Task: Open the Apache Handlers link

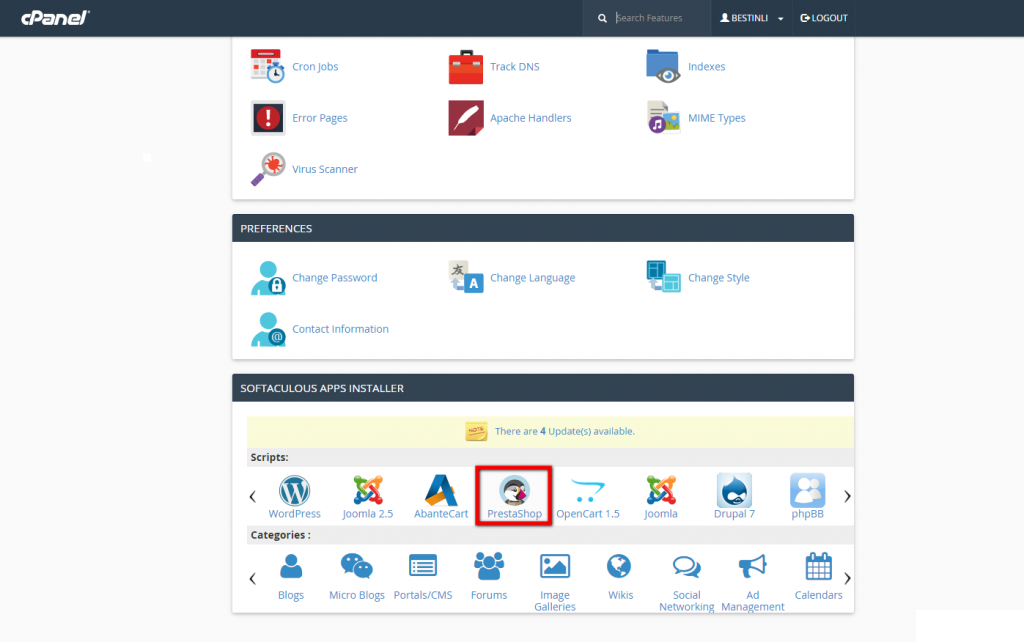Action: point(530,118)
